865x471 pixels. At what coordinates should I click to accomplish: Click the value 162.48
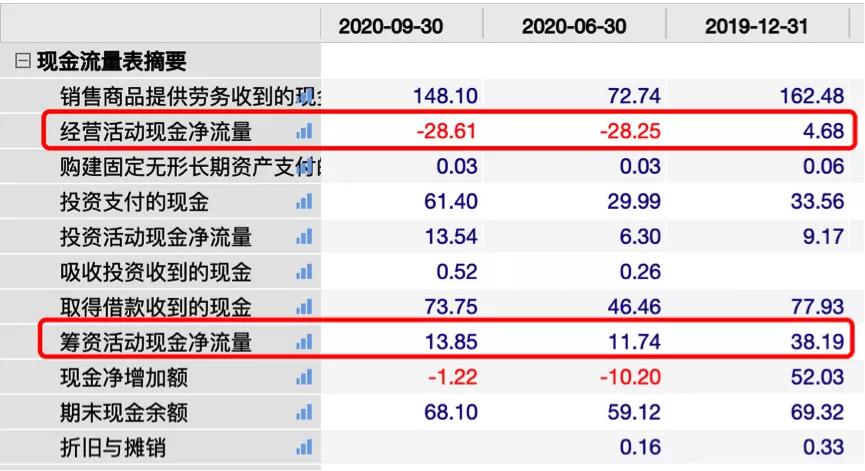point(811,97)
